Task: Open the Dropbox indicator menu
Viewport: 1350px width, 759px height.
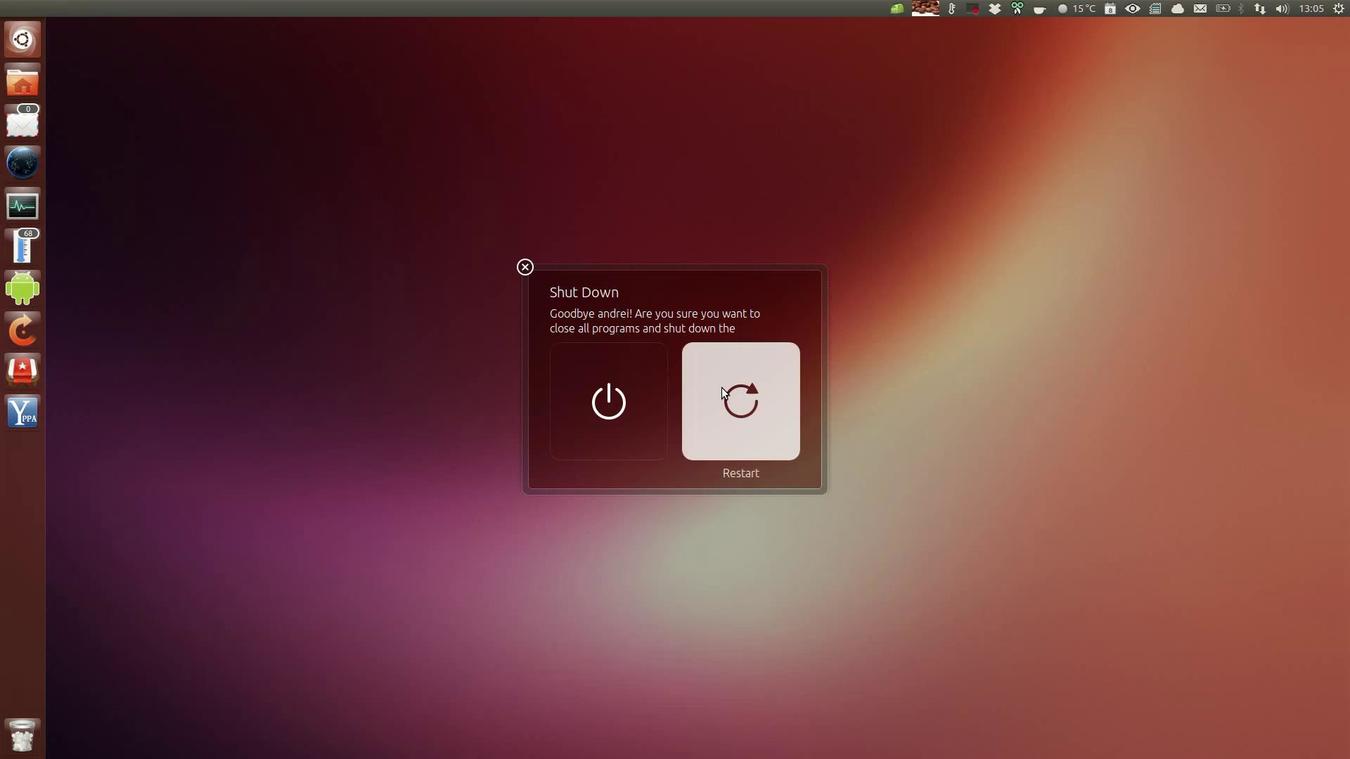Action: click(x=995, y=9)
